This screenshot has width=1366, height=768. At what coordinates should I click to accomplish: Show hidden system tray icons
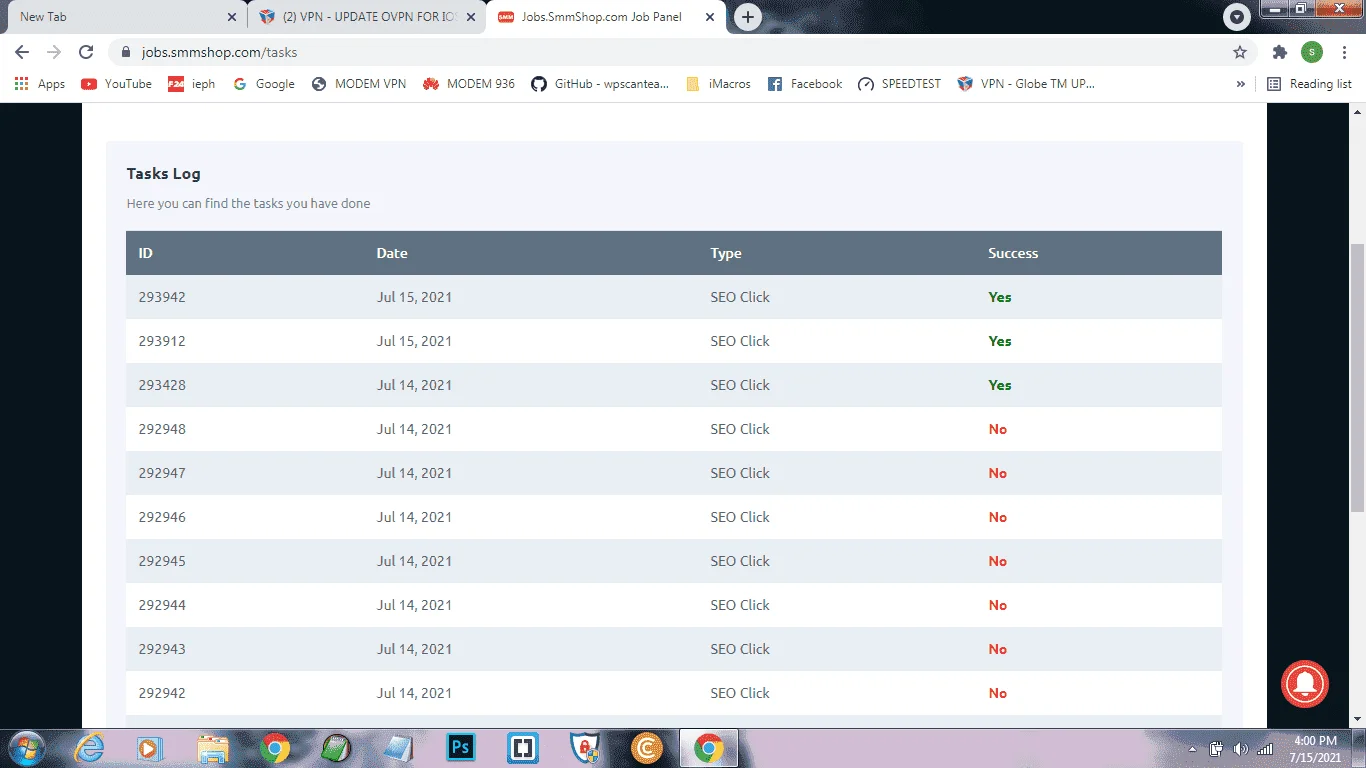[x=1192, y=749]
